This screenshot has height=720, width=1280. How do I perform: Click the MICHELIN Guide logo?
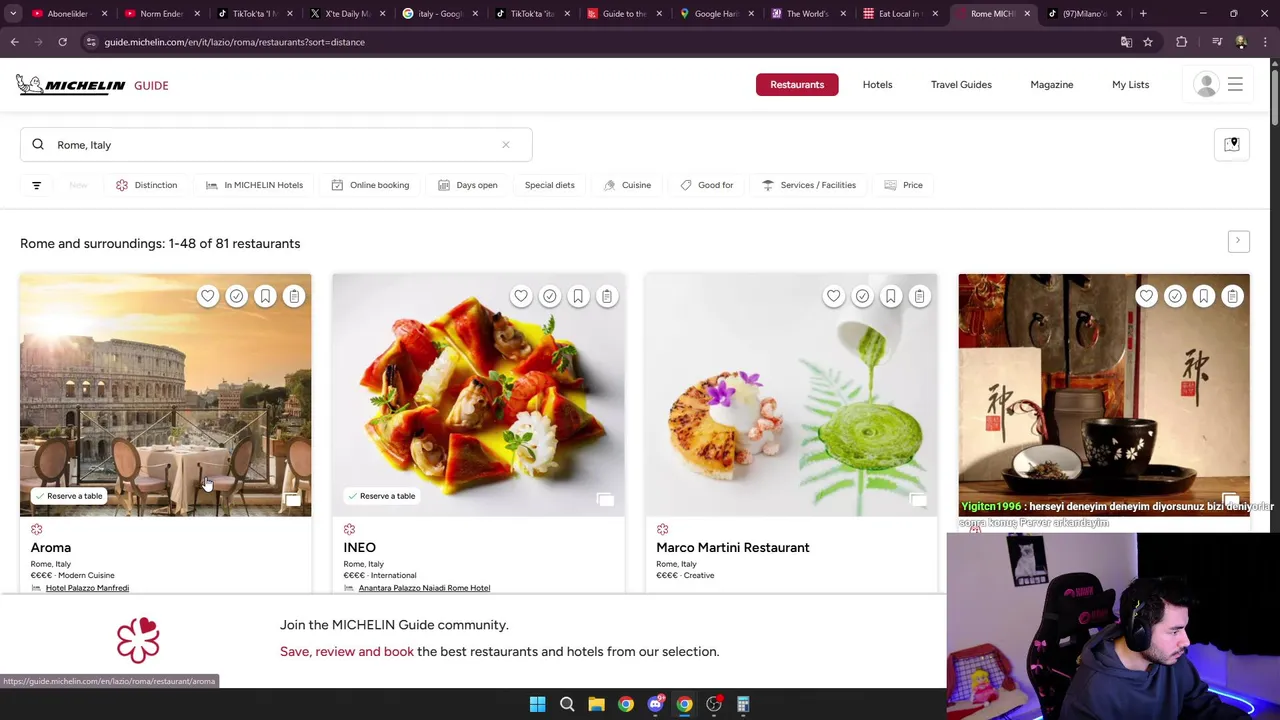pos(92,85)
